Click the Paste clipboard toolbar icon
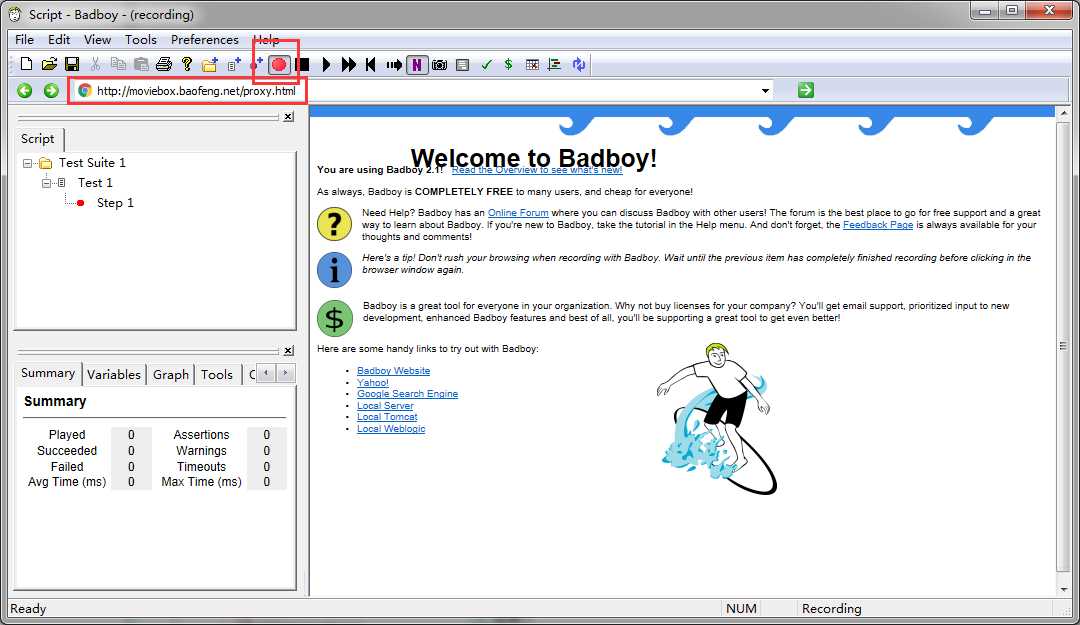 141,64
